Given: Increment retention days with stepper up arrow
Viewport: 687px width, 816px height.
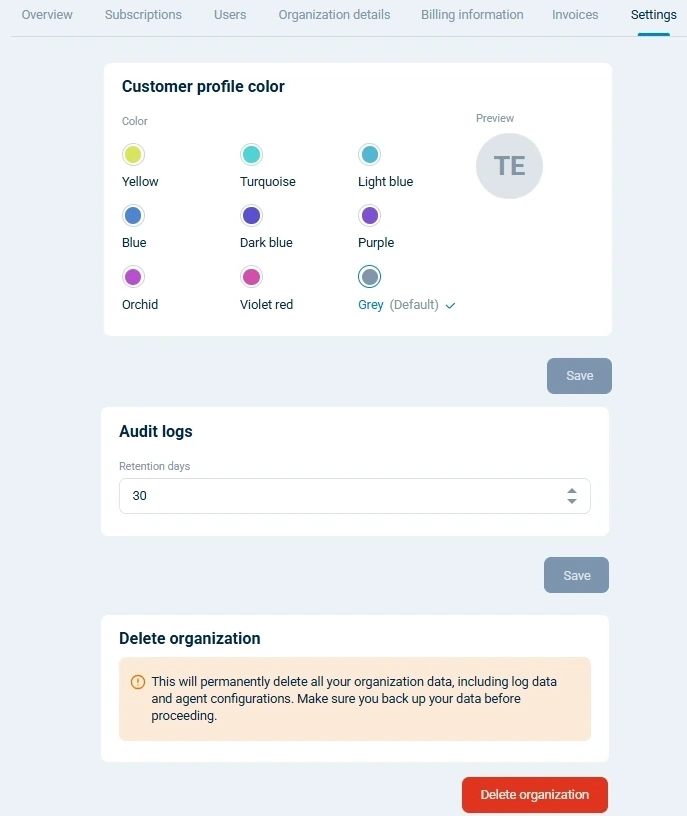Looking at the screenshot, I should (x=571, y=490).
